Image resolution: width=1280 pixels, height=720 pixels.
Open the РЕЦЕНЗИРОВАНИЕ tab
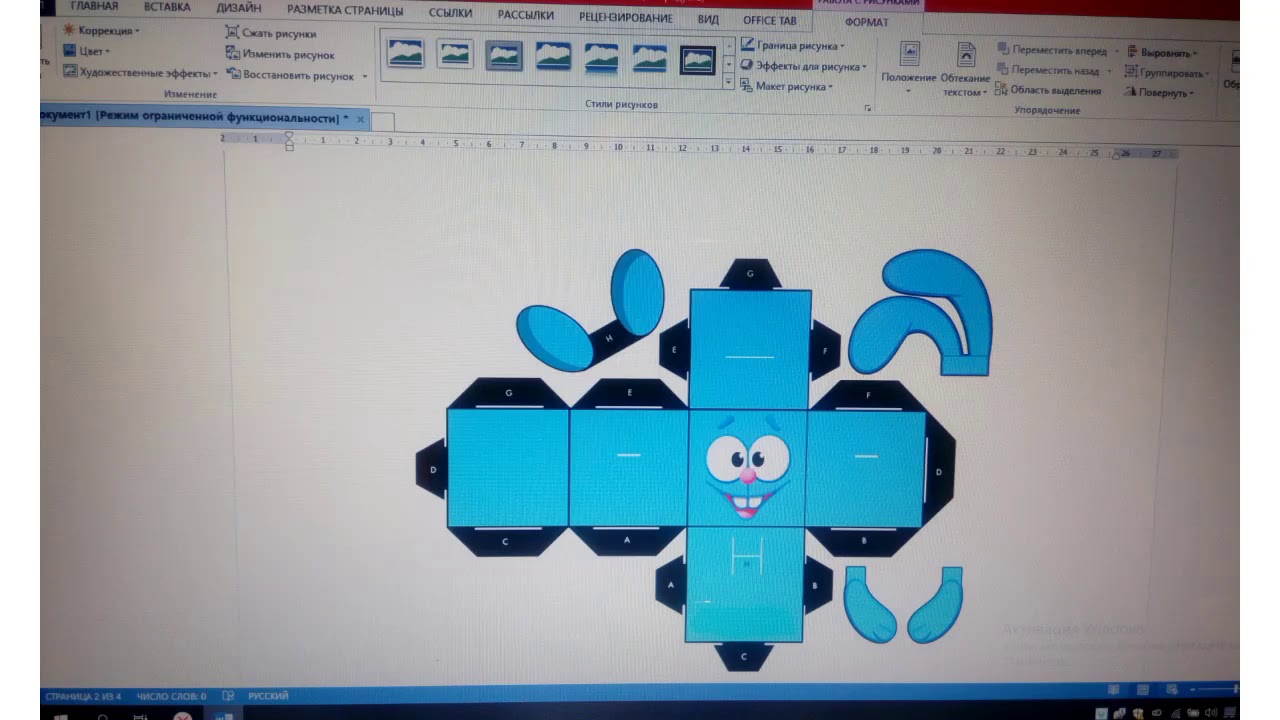coord(625,17)
